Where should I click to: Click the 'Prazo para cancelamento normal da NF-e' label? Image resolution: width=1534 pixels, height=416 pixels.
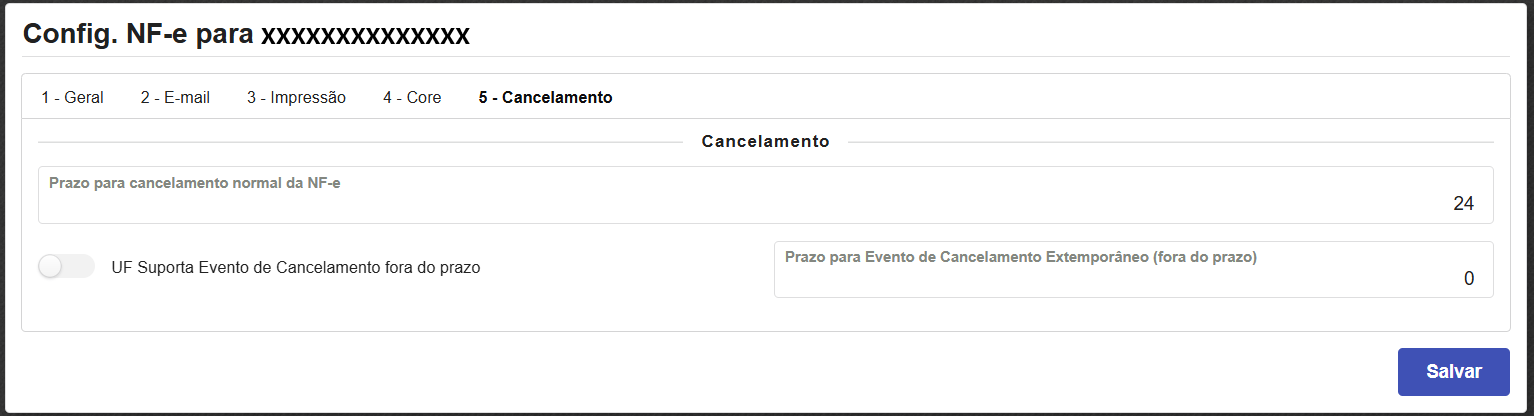click(x=195, y=183)
